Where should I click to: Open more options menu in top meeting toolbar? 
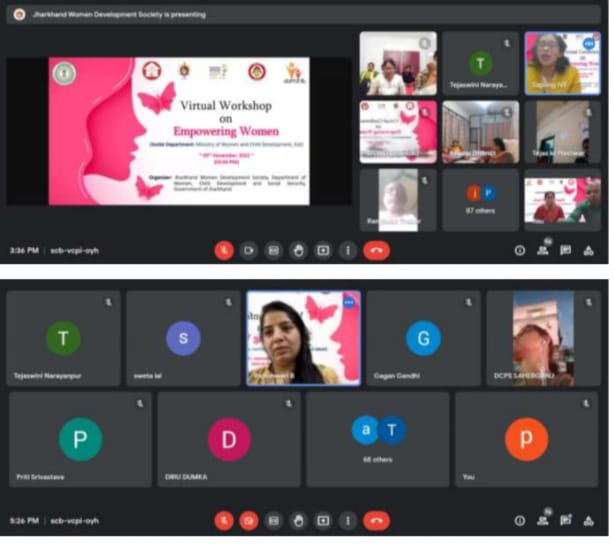click(347, 250)
